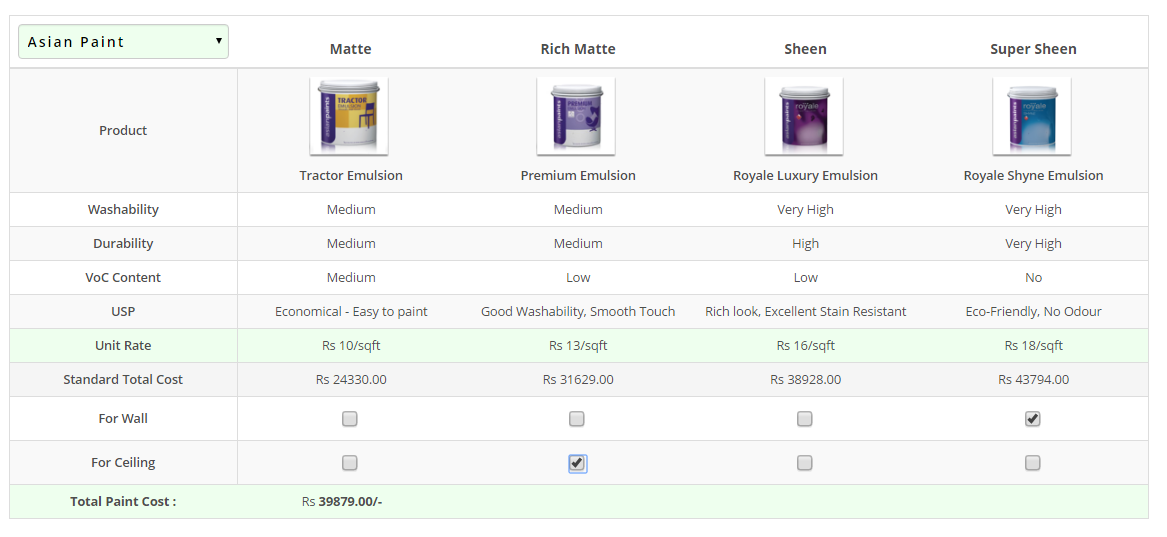Check For Wall under Matte

point(350,419)
